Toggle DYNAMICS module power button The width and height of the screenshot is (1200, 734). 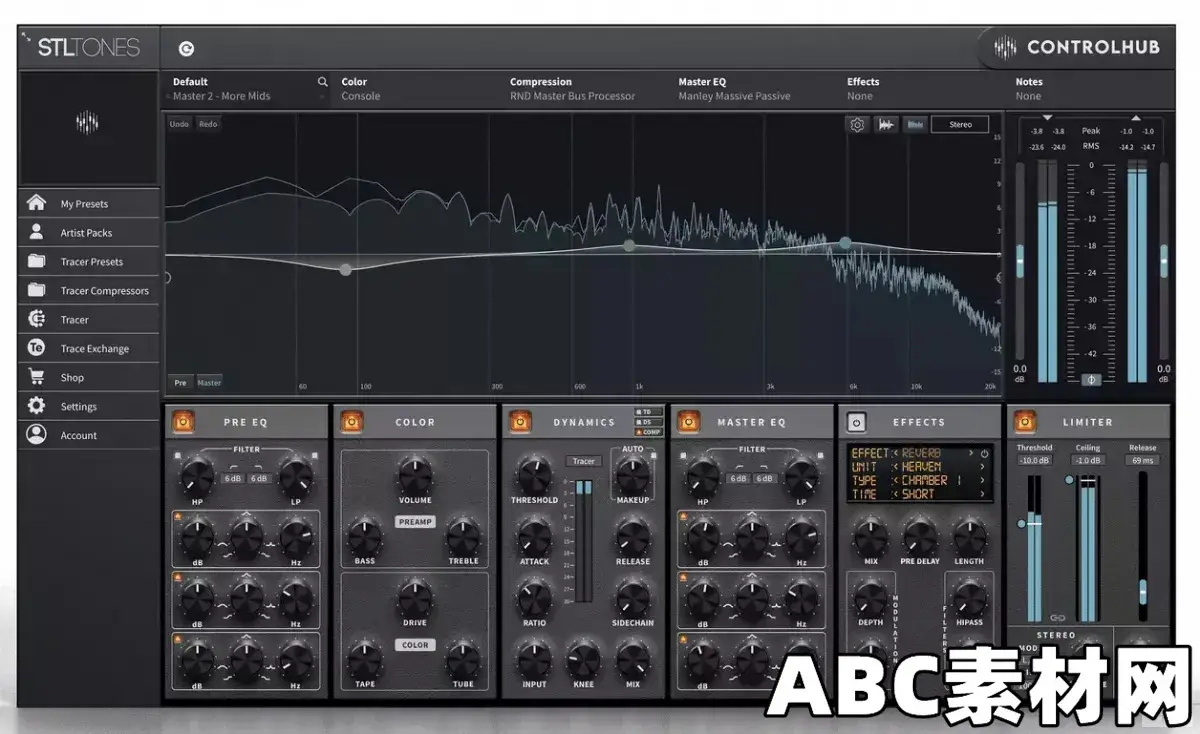(x=520, y=422)
